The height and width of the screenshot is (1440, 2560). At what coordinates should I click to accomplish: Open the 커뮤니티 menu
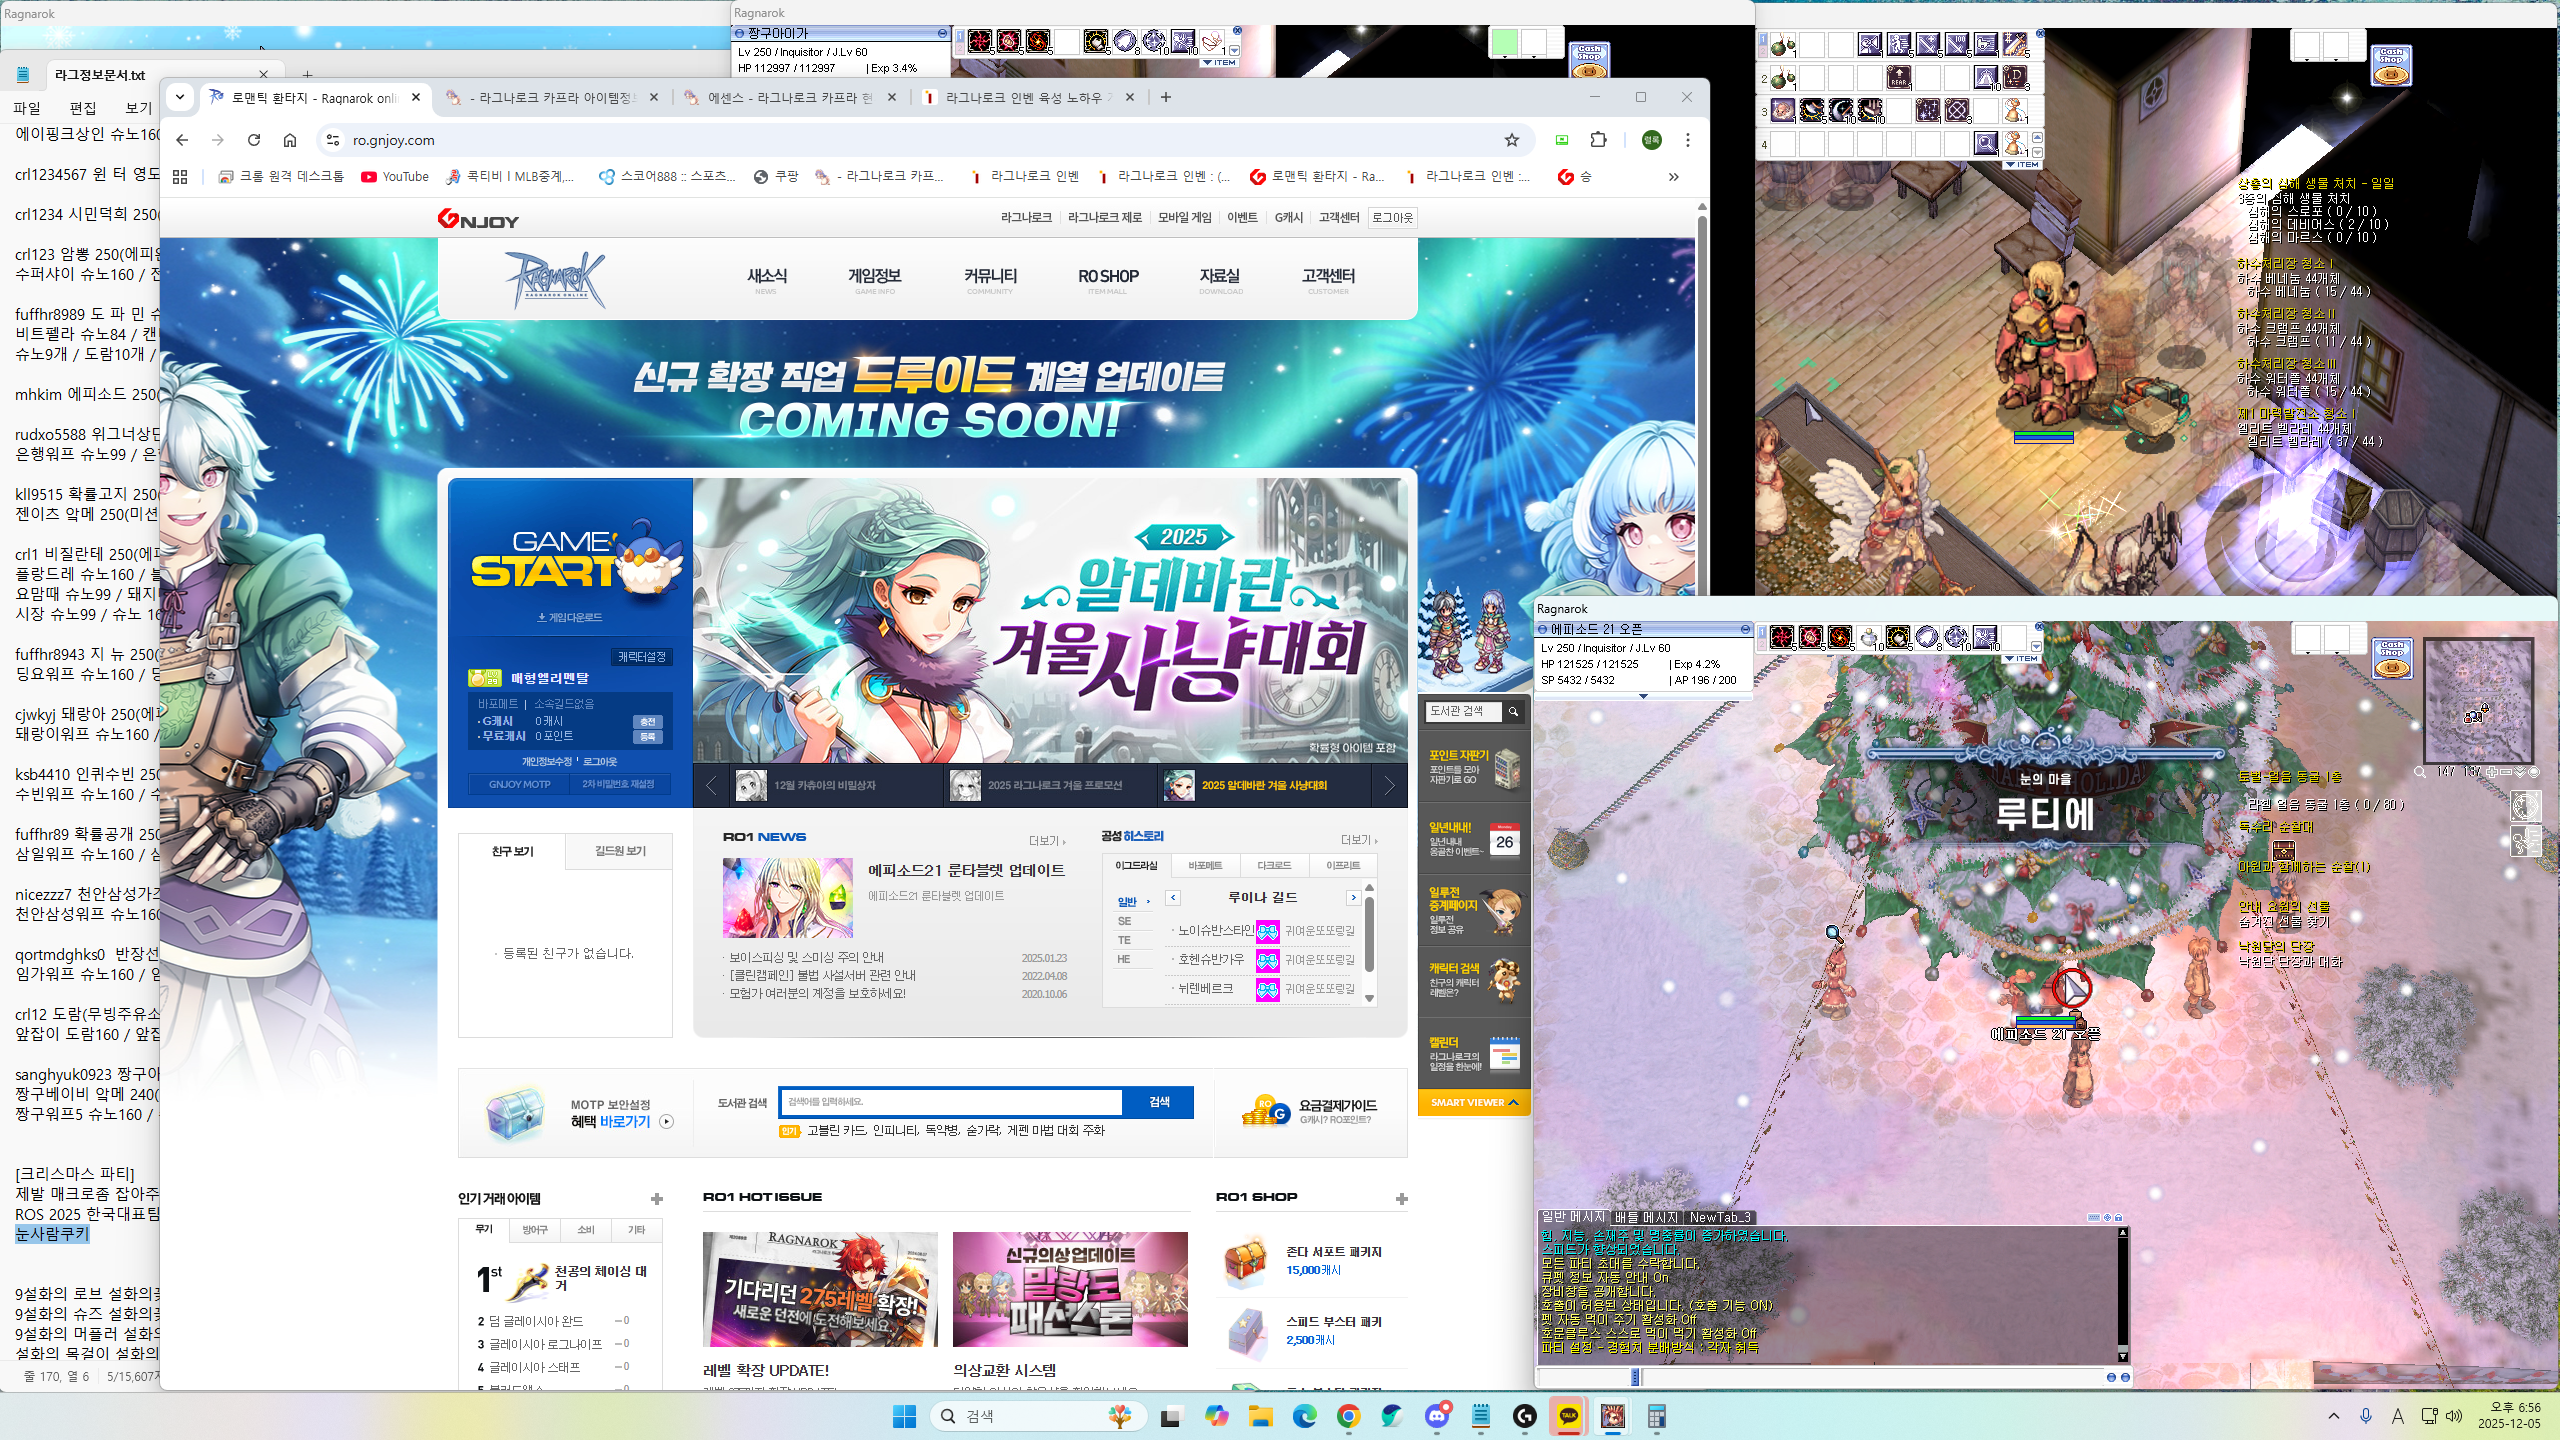pyautogui.click(x=990, y=277)
